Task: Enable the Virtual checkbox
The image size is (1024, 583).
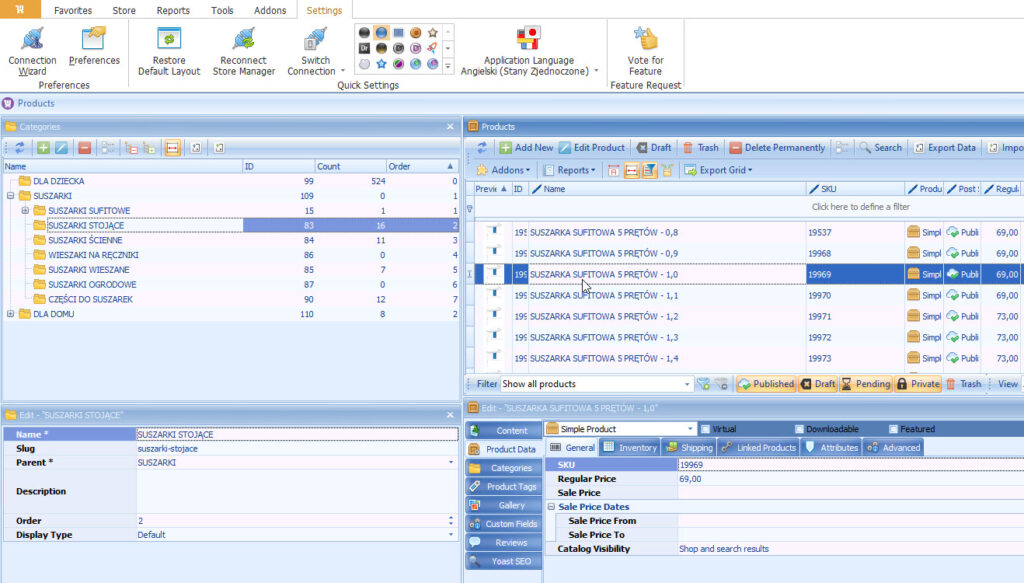Action: (705, 429)
